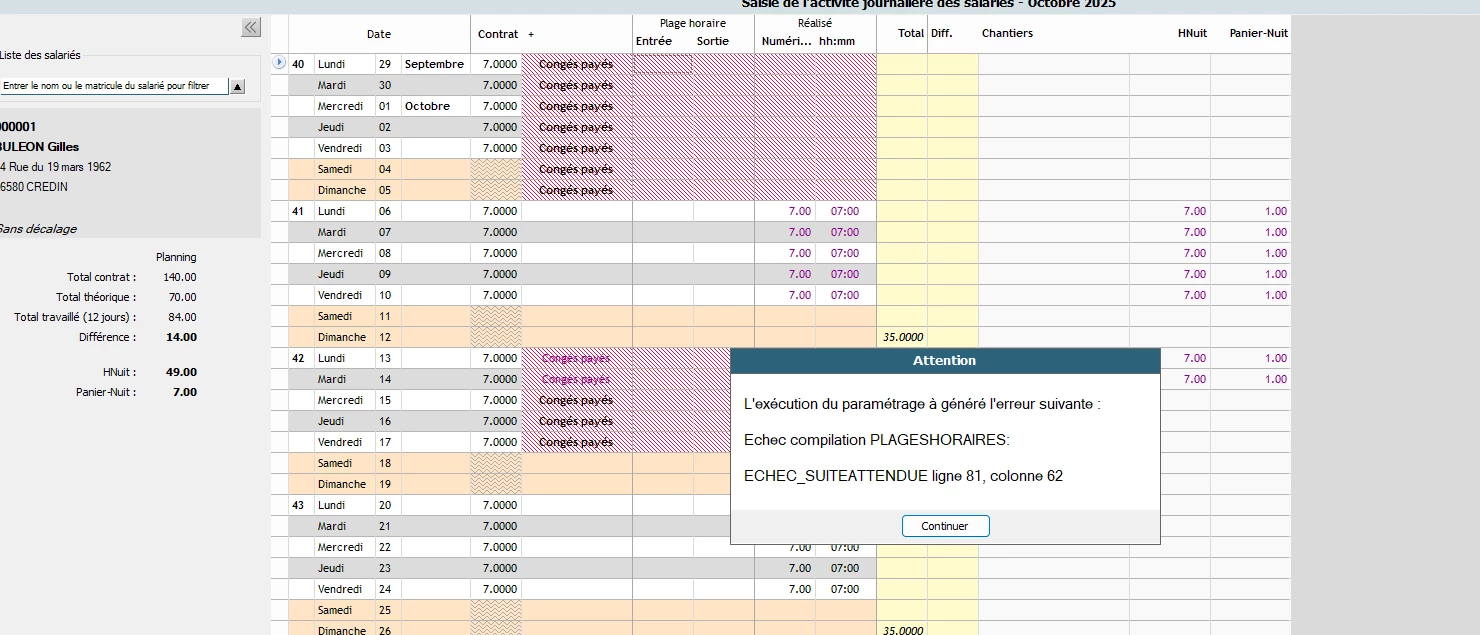Click the Septembre month cell
Screen dimensions: 1480x635
tap(434, 64)
